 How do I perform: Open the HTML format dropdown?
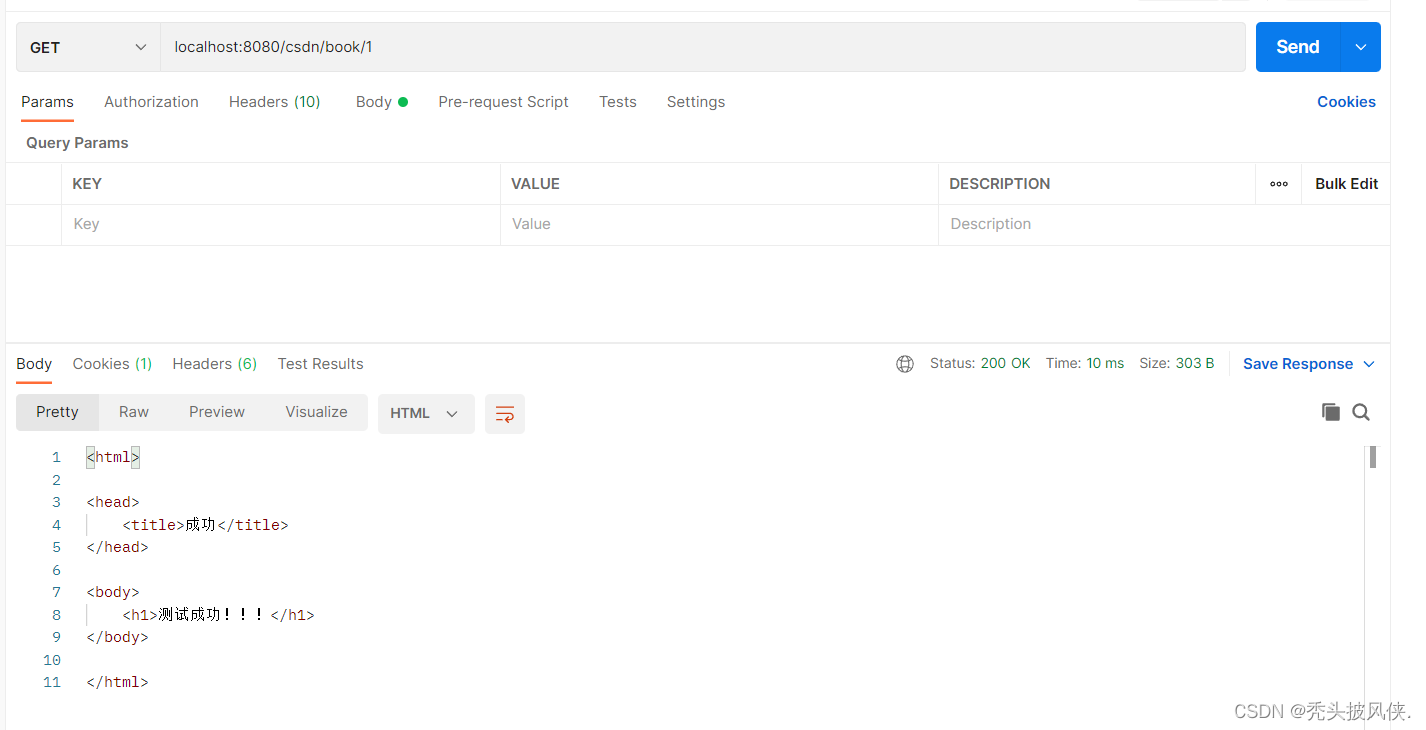(x=426, y=414)
